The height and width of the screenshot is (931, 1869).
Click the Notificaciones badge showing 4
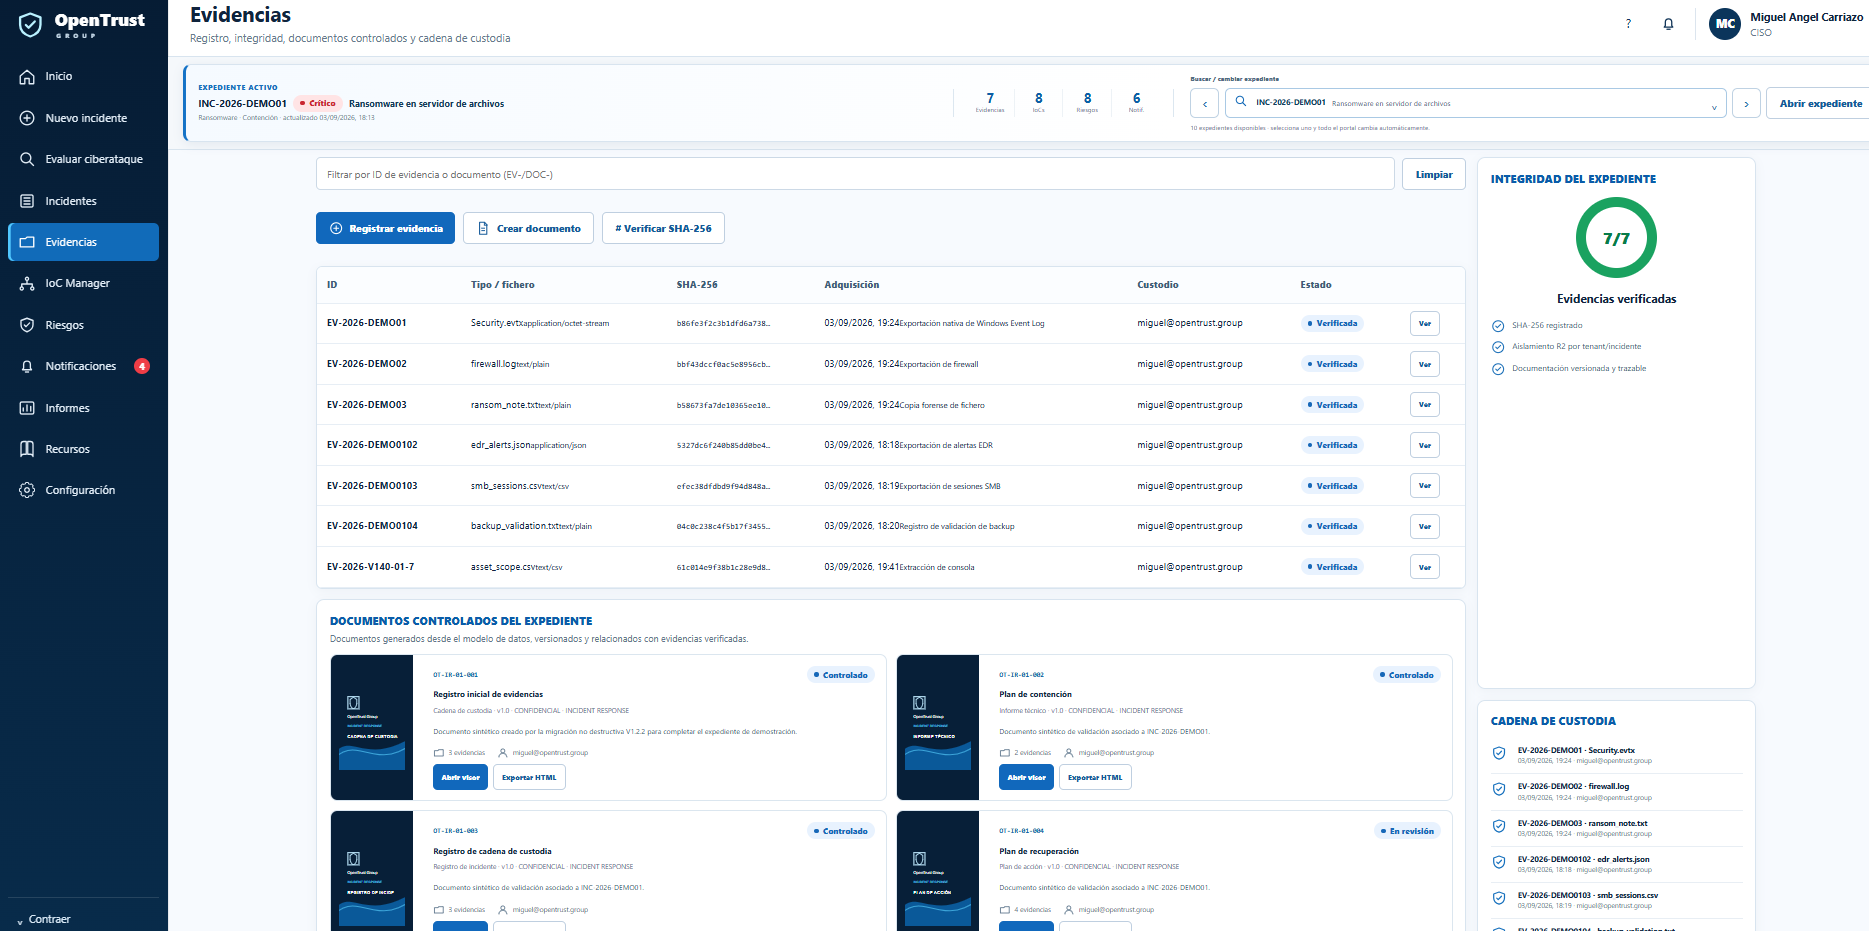pyautogui.click(x=142, y=366)
